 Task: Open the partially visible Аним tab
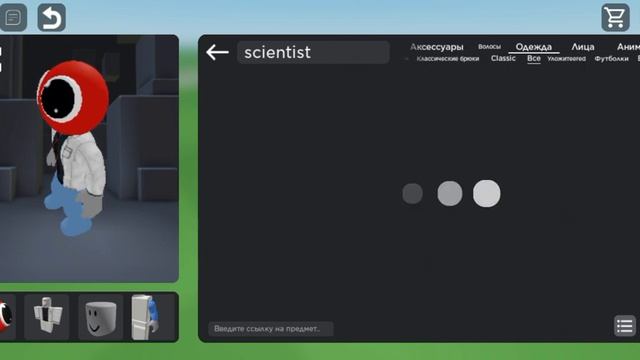pos(628,47)
